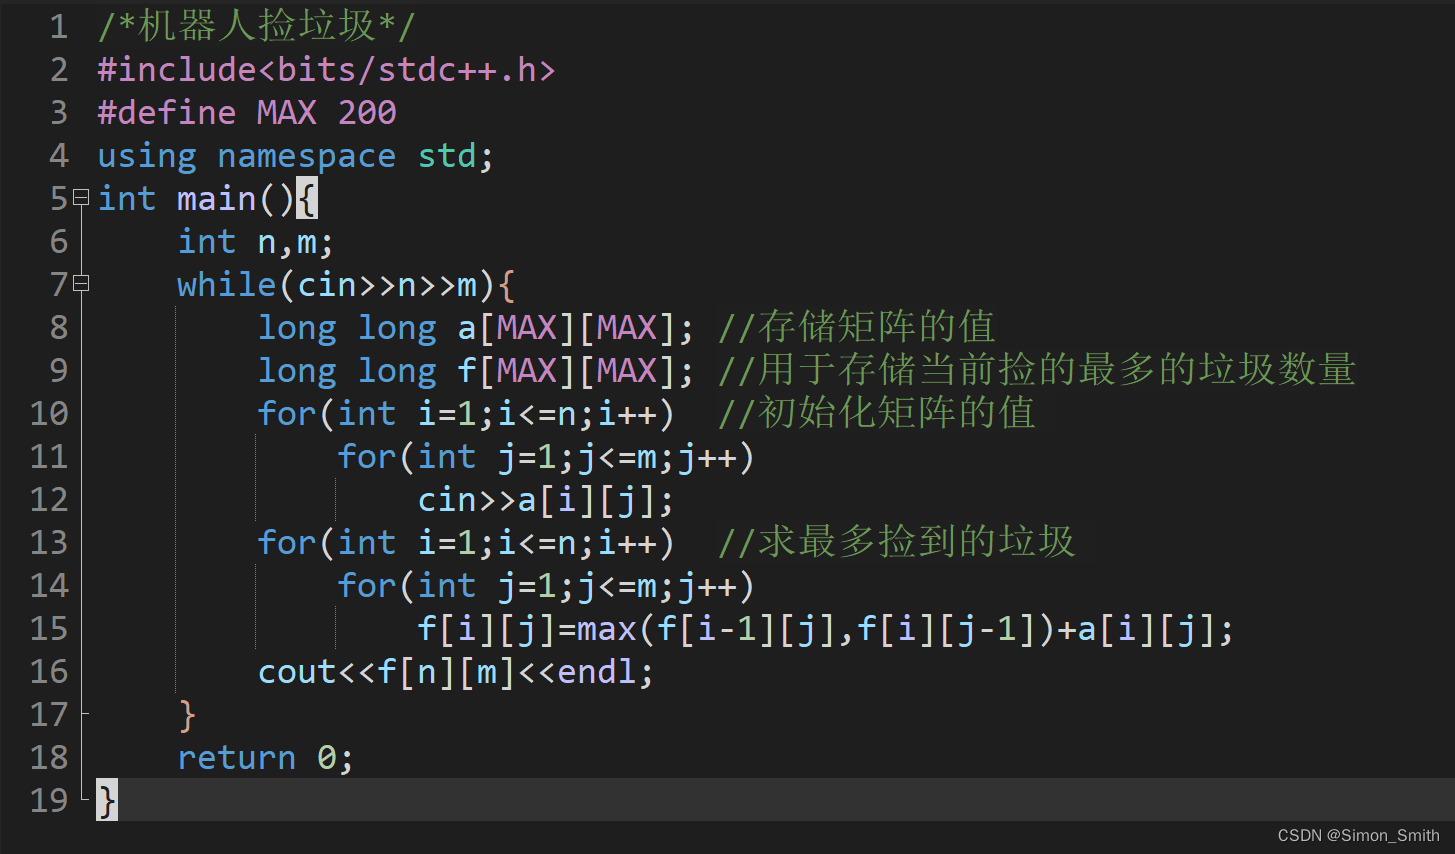Screen dimensions: 1455x854
Task: Click line number 10 in the gutter
Action: 49,414
